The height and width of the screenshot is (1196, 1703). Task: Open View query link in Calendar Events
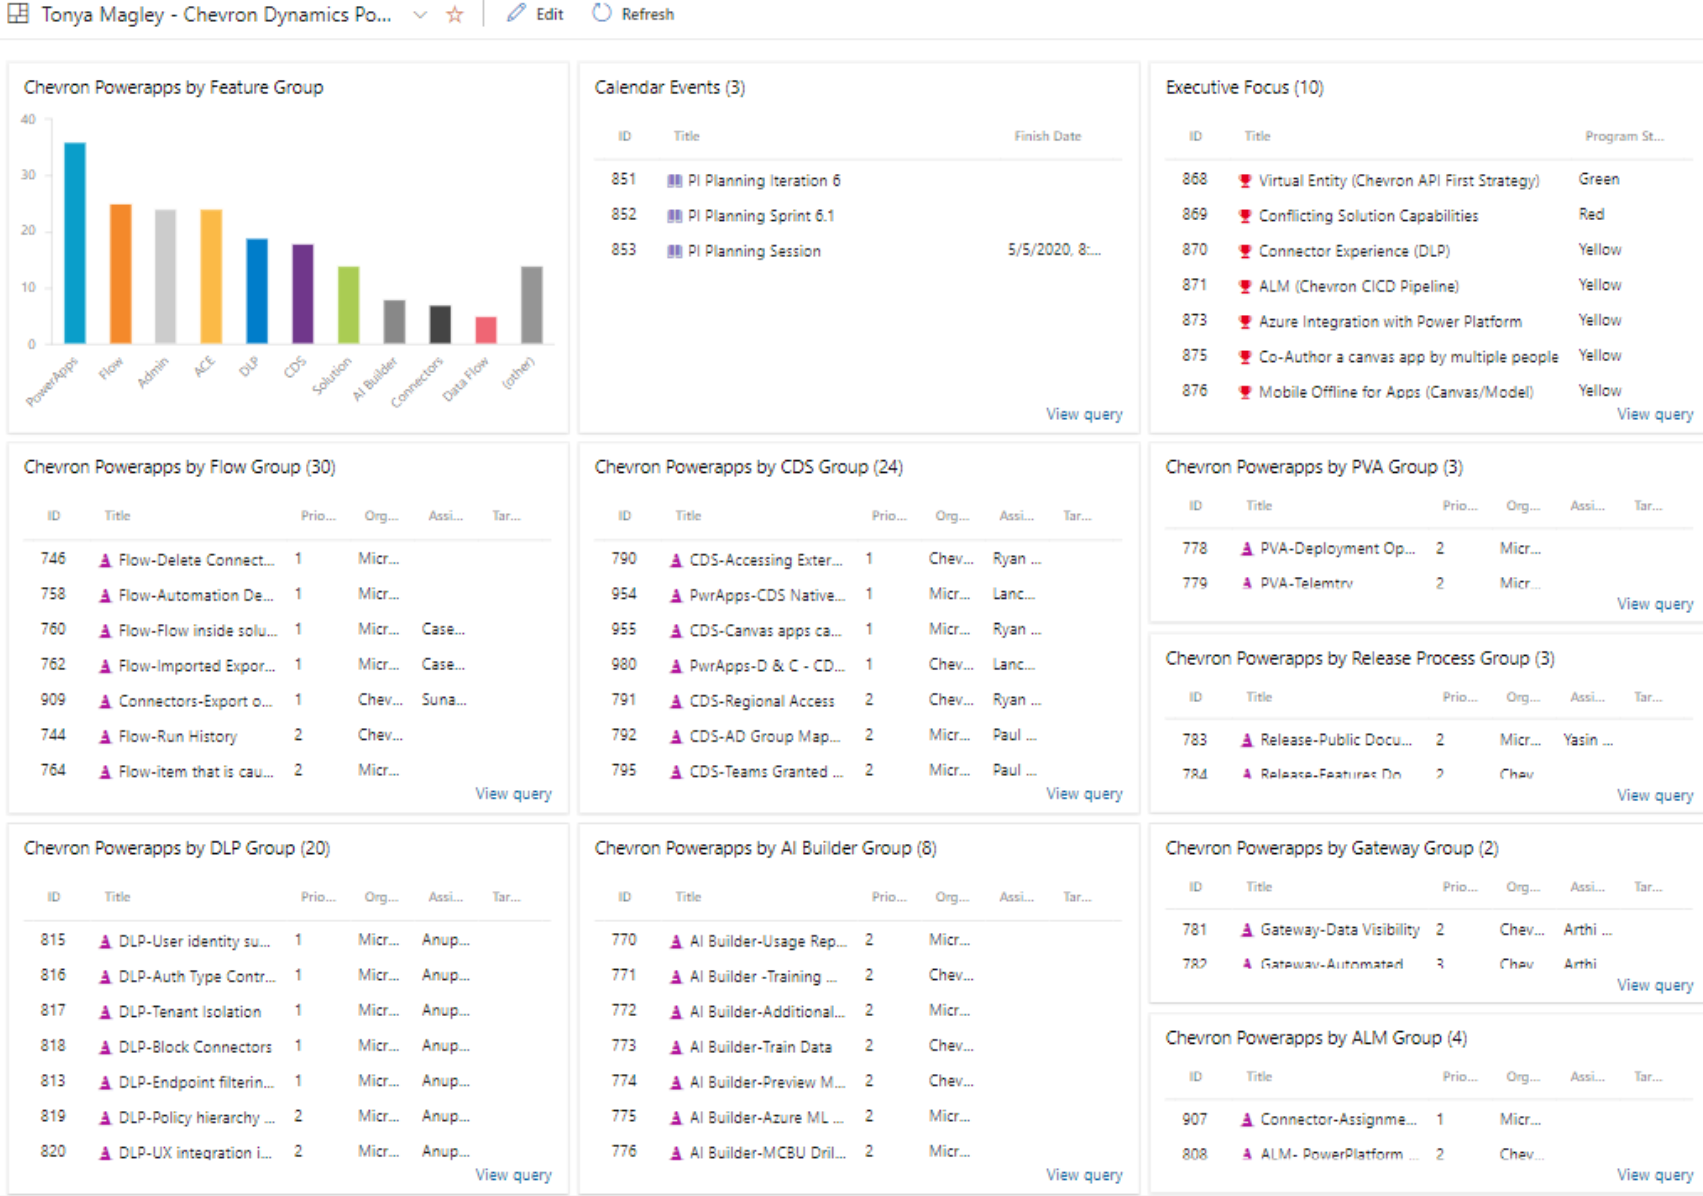(1084, 414)
